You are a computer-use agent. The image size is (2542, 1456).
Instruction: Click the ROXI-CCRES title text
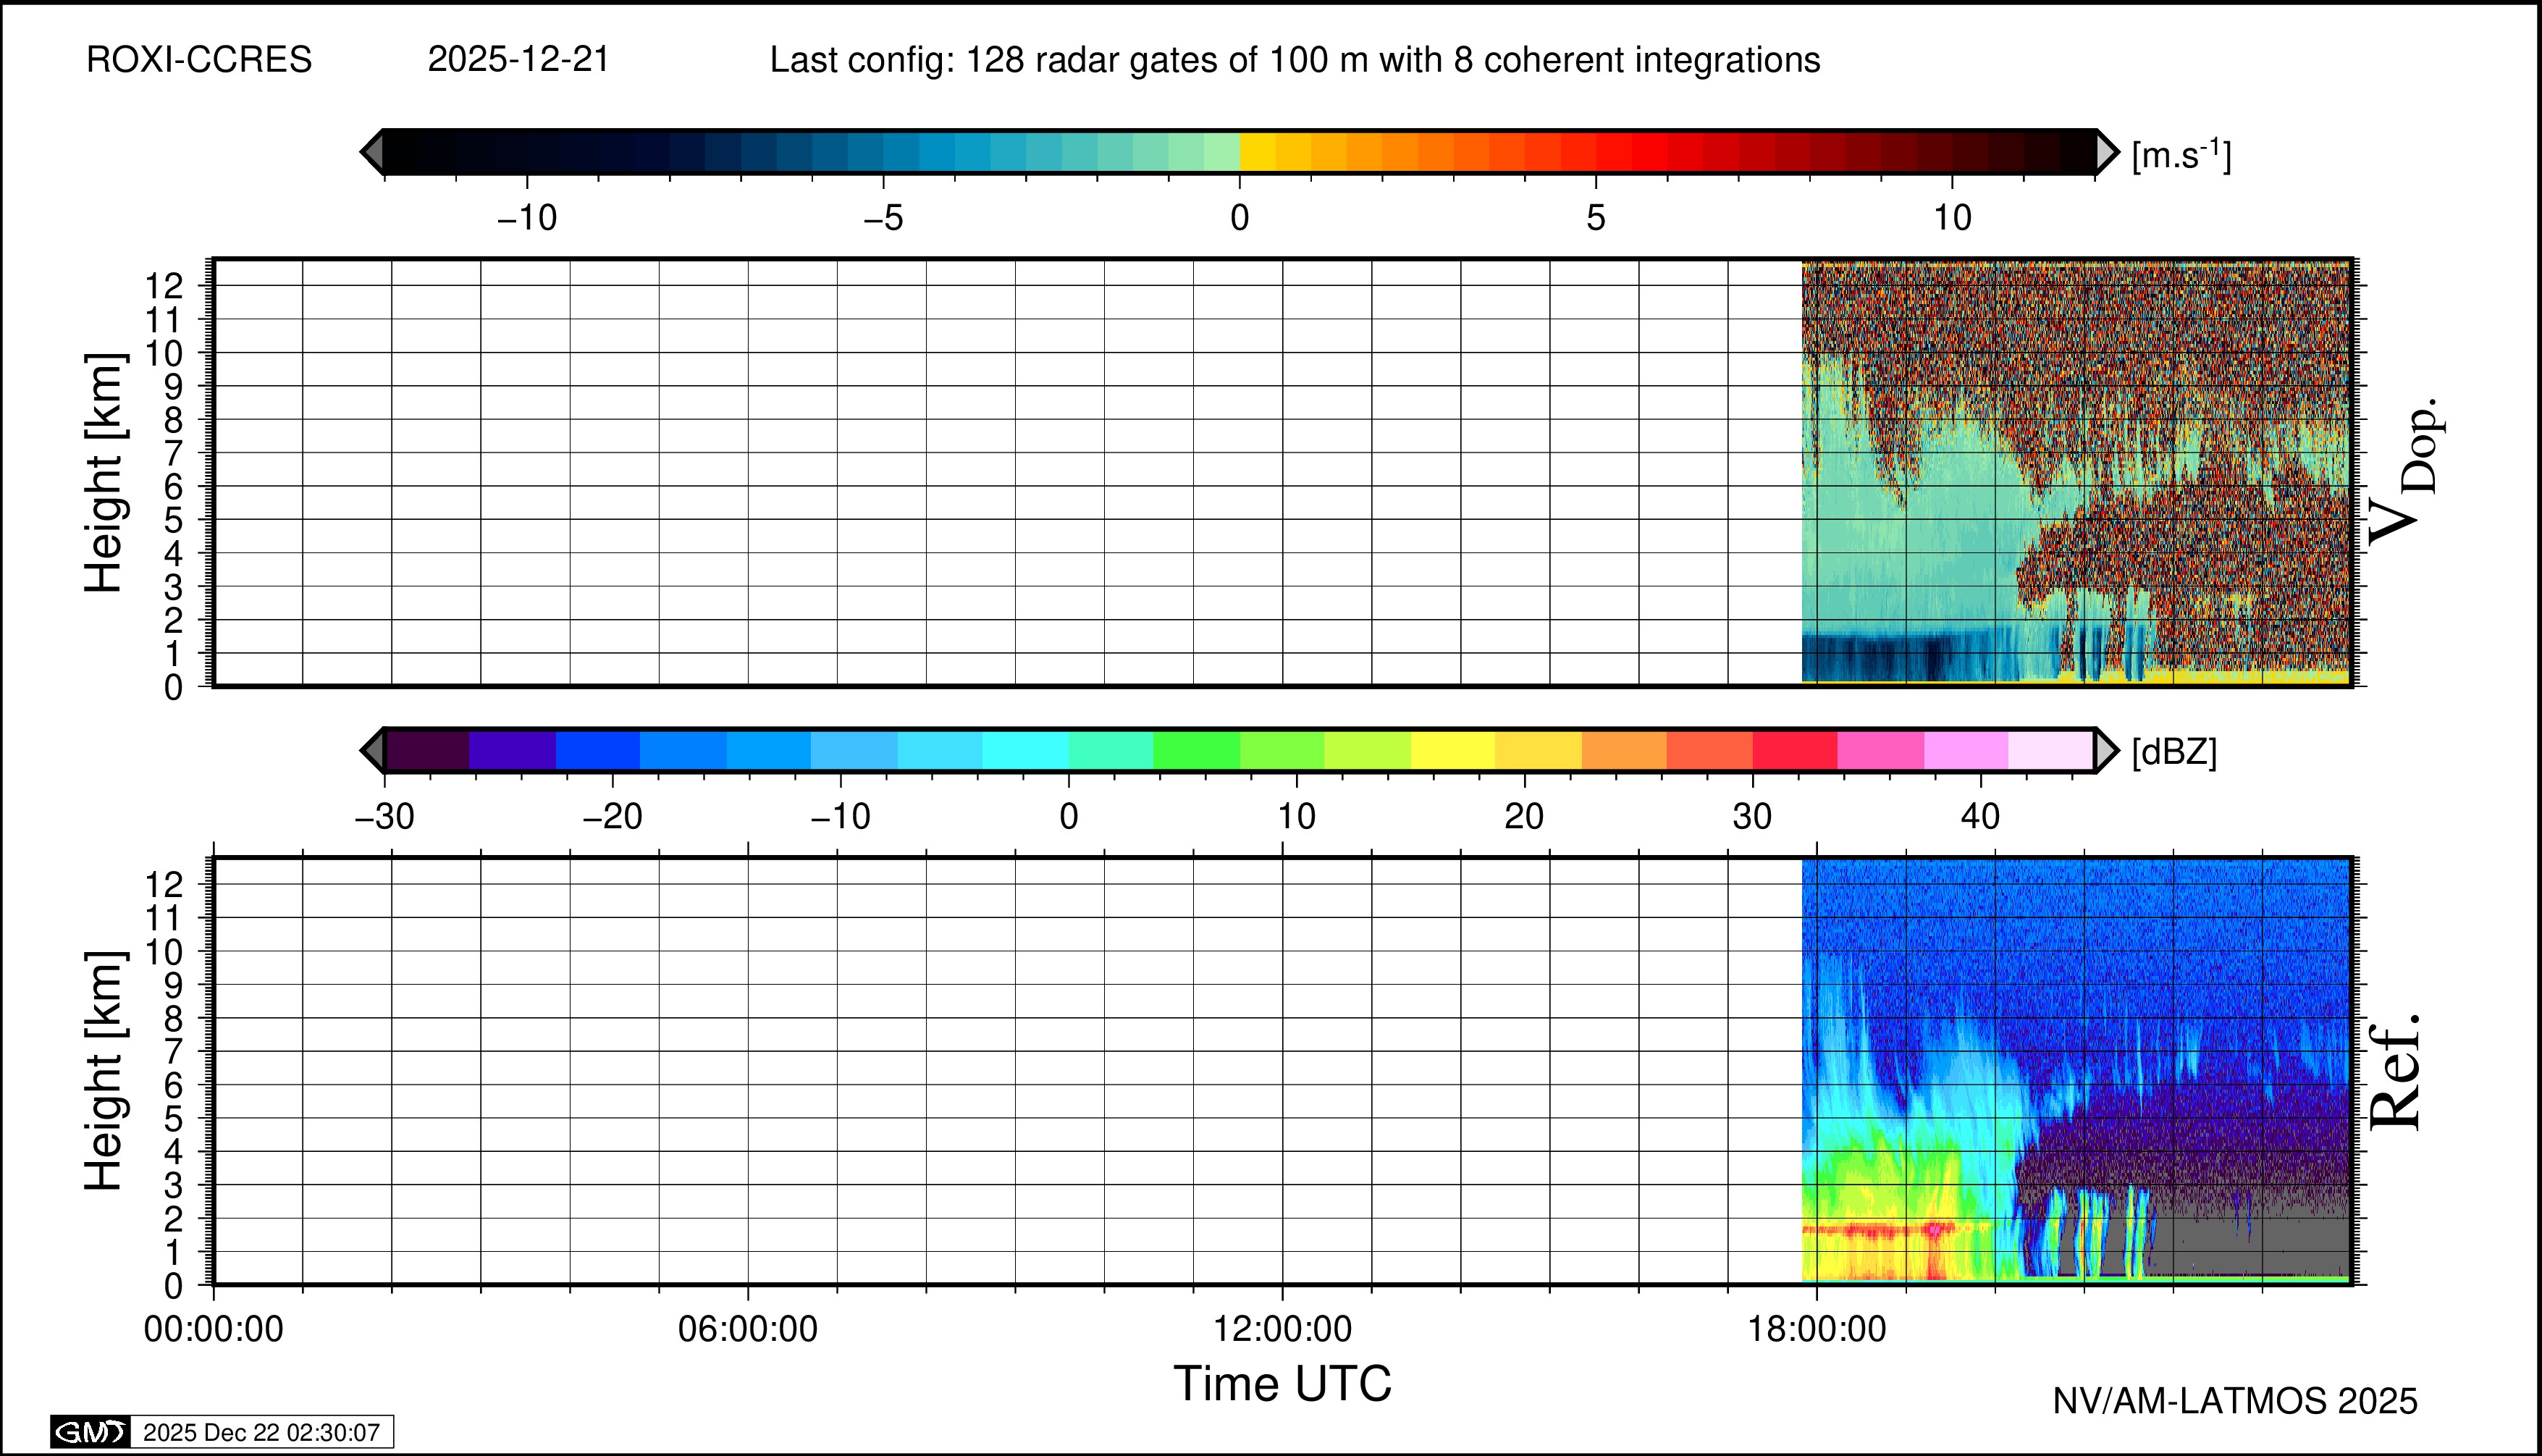pos(199,60)
